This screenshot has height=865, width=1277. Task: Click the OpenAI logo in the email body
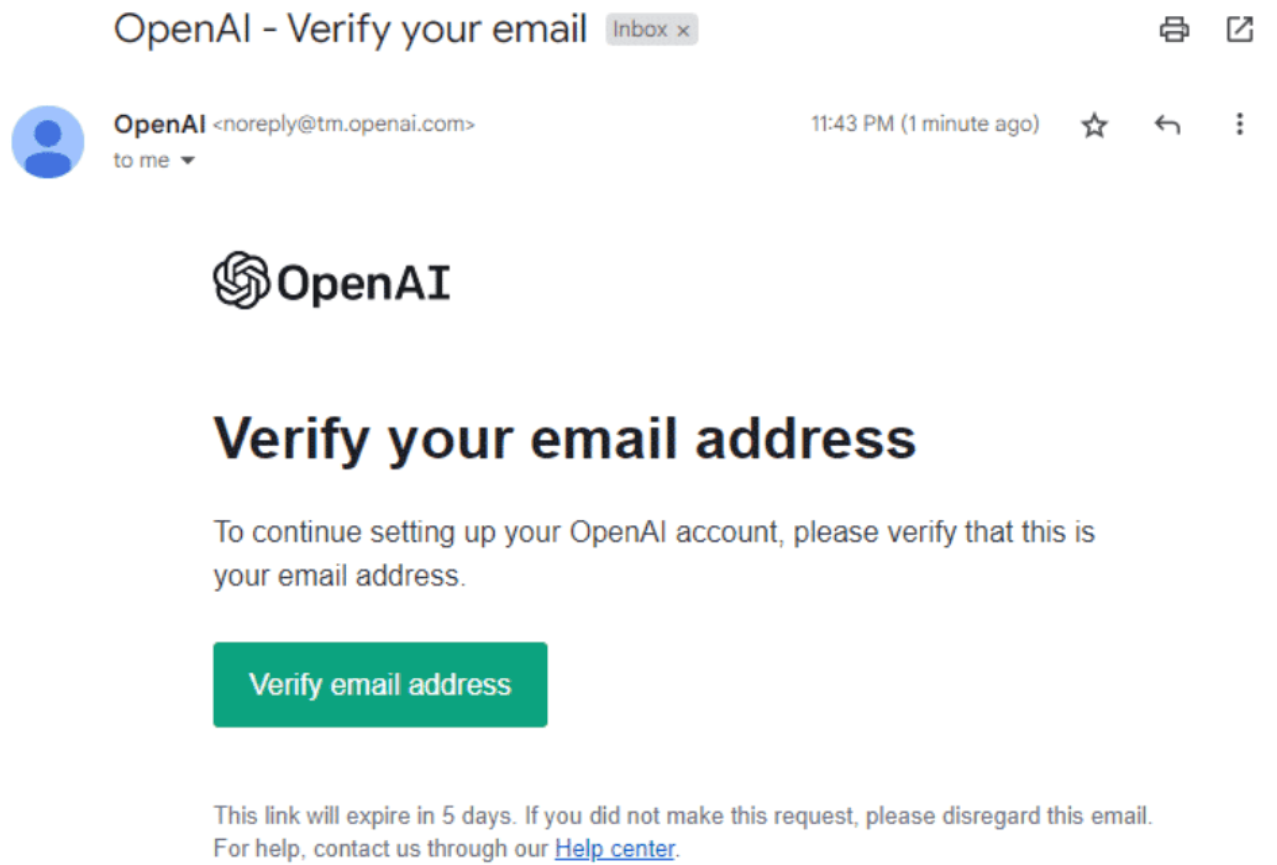pos(332,281)
